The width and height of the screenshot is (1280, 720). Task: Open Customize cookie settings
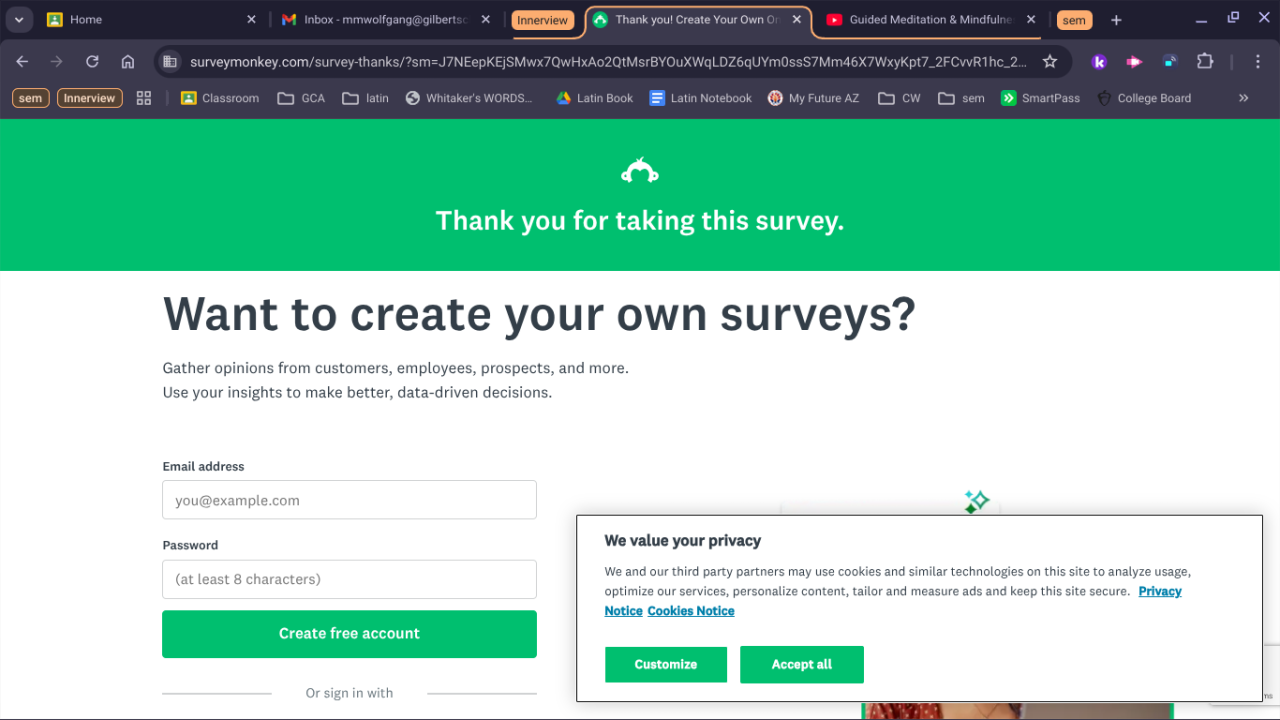pyautogui.click(x=665, y=664)
